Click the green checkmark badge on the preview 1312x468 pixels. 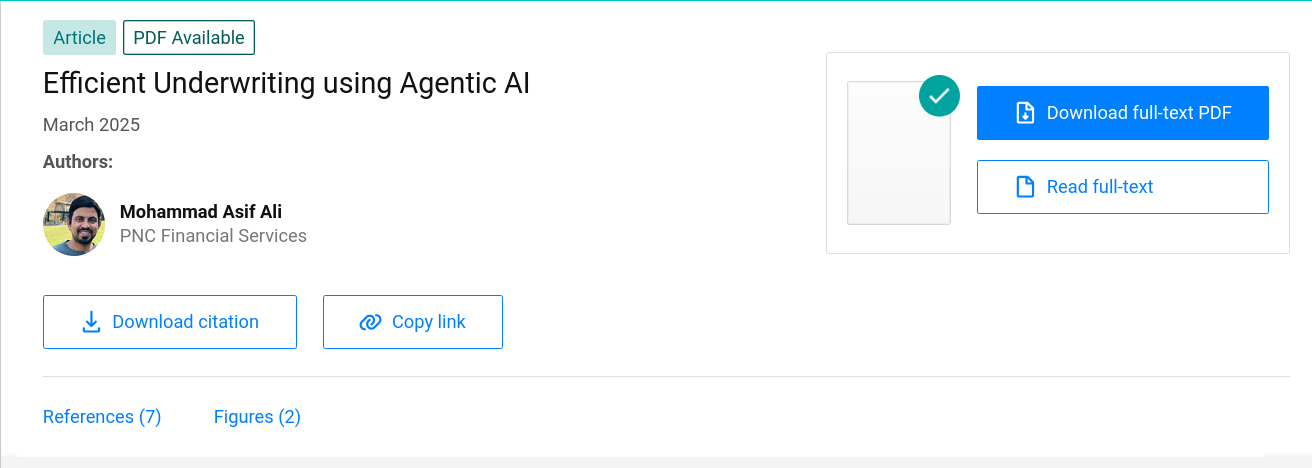pos(939,96)
